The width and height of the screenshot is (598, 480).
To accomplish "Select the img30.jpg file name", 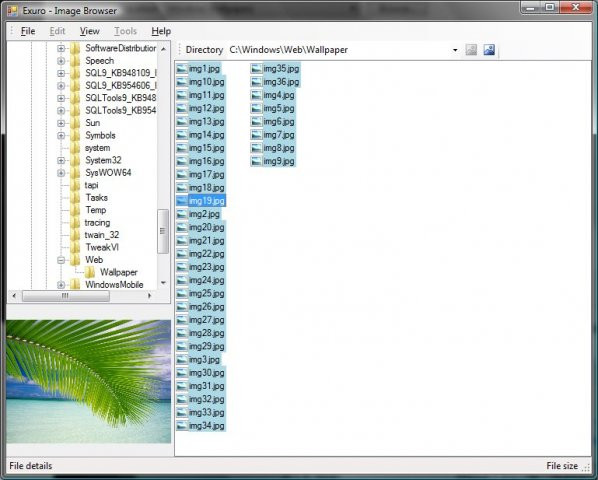I will click(x=206, y=373).
